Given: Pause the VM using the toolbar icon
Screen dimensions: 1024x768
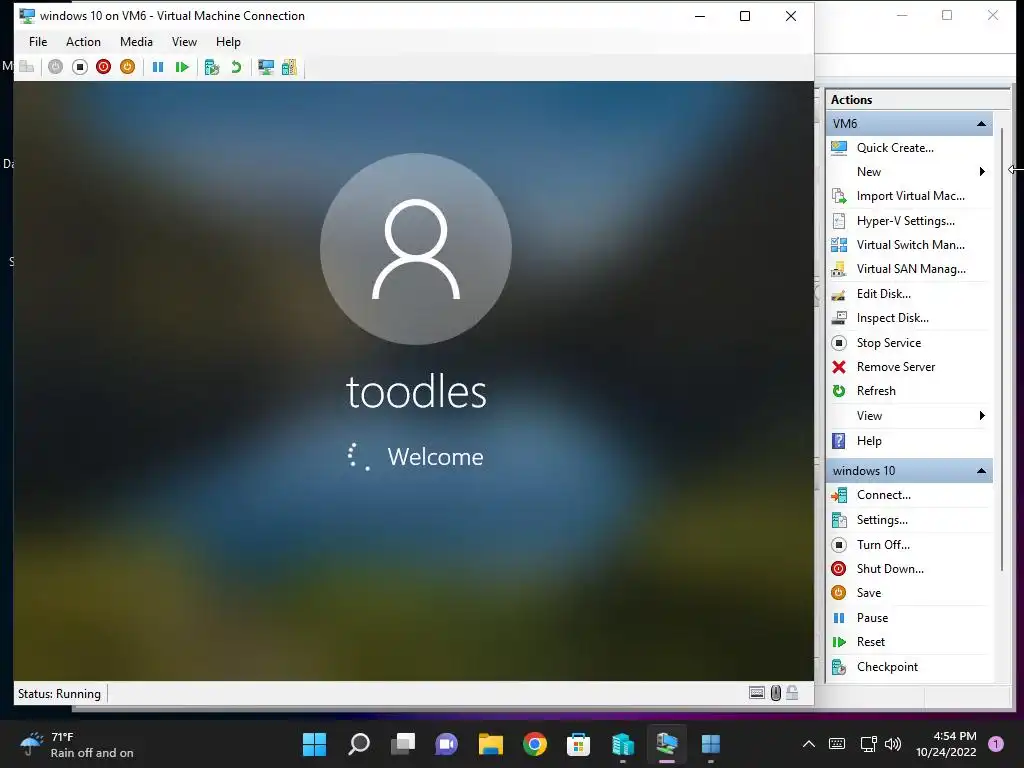Looking at the screenshot, I should coord(157,67).
